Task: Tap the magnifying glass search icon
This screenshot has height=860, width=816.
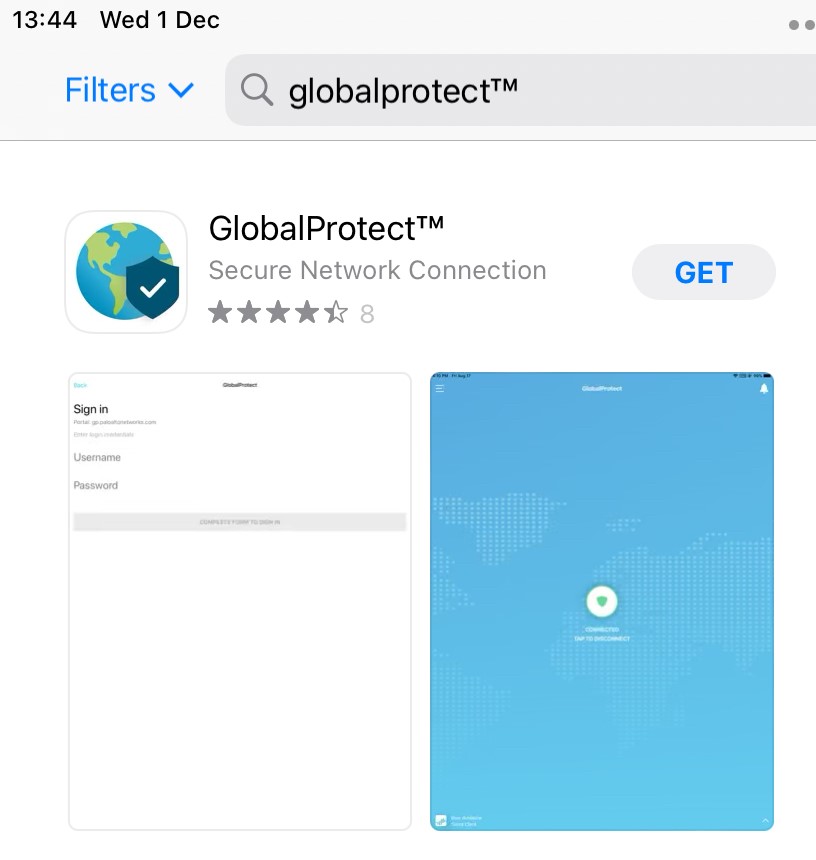Action: point(257,89)
